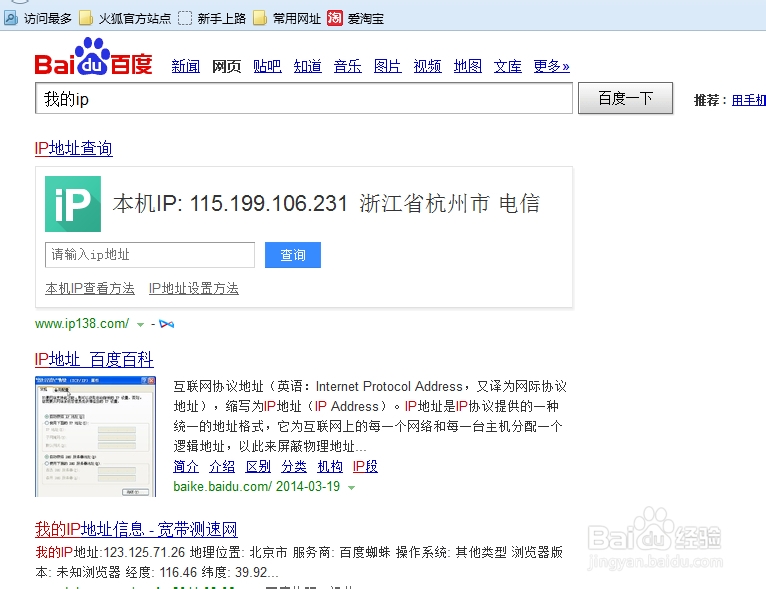The image size is (766, 589).
Task: Open the 更多» menu link
Action: [552, 66]
